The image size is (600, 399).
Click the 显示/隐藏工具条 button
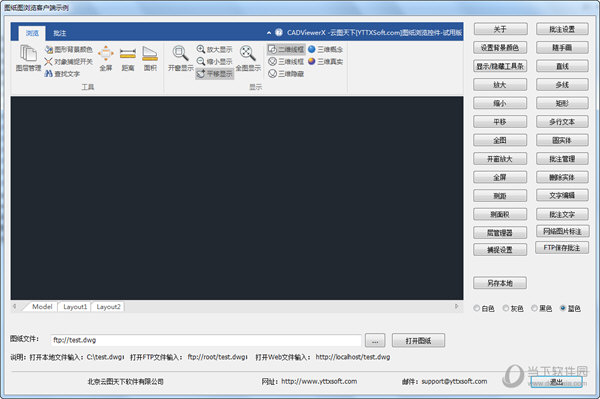(x=500, y=66)
